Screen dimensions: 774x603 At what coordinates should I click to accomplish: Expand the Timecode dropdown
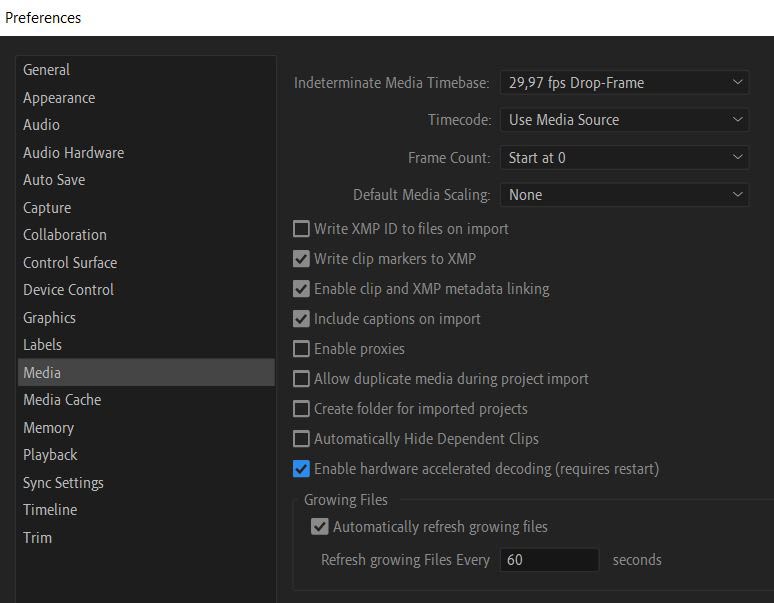pyautogui.click(x=624, y=120)
